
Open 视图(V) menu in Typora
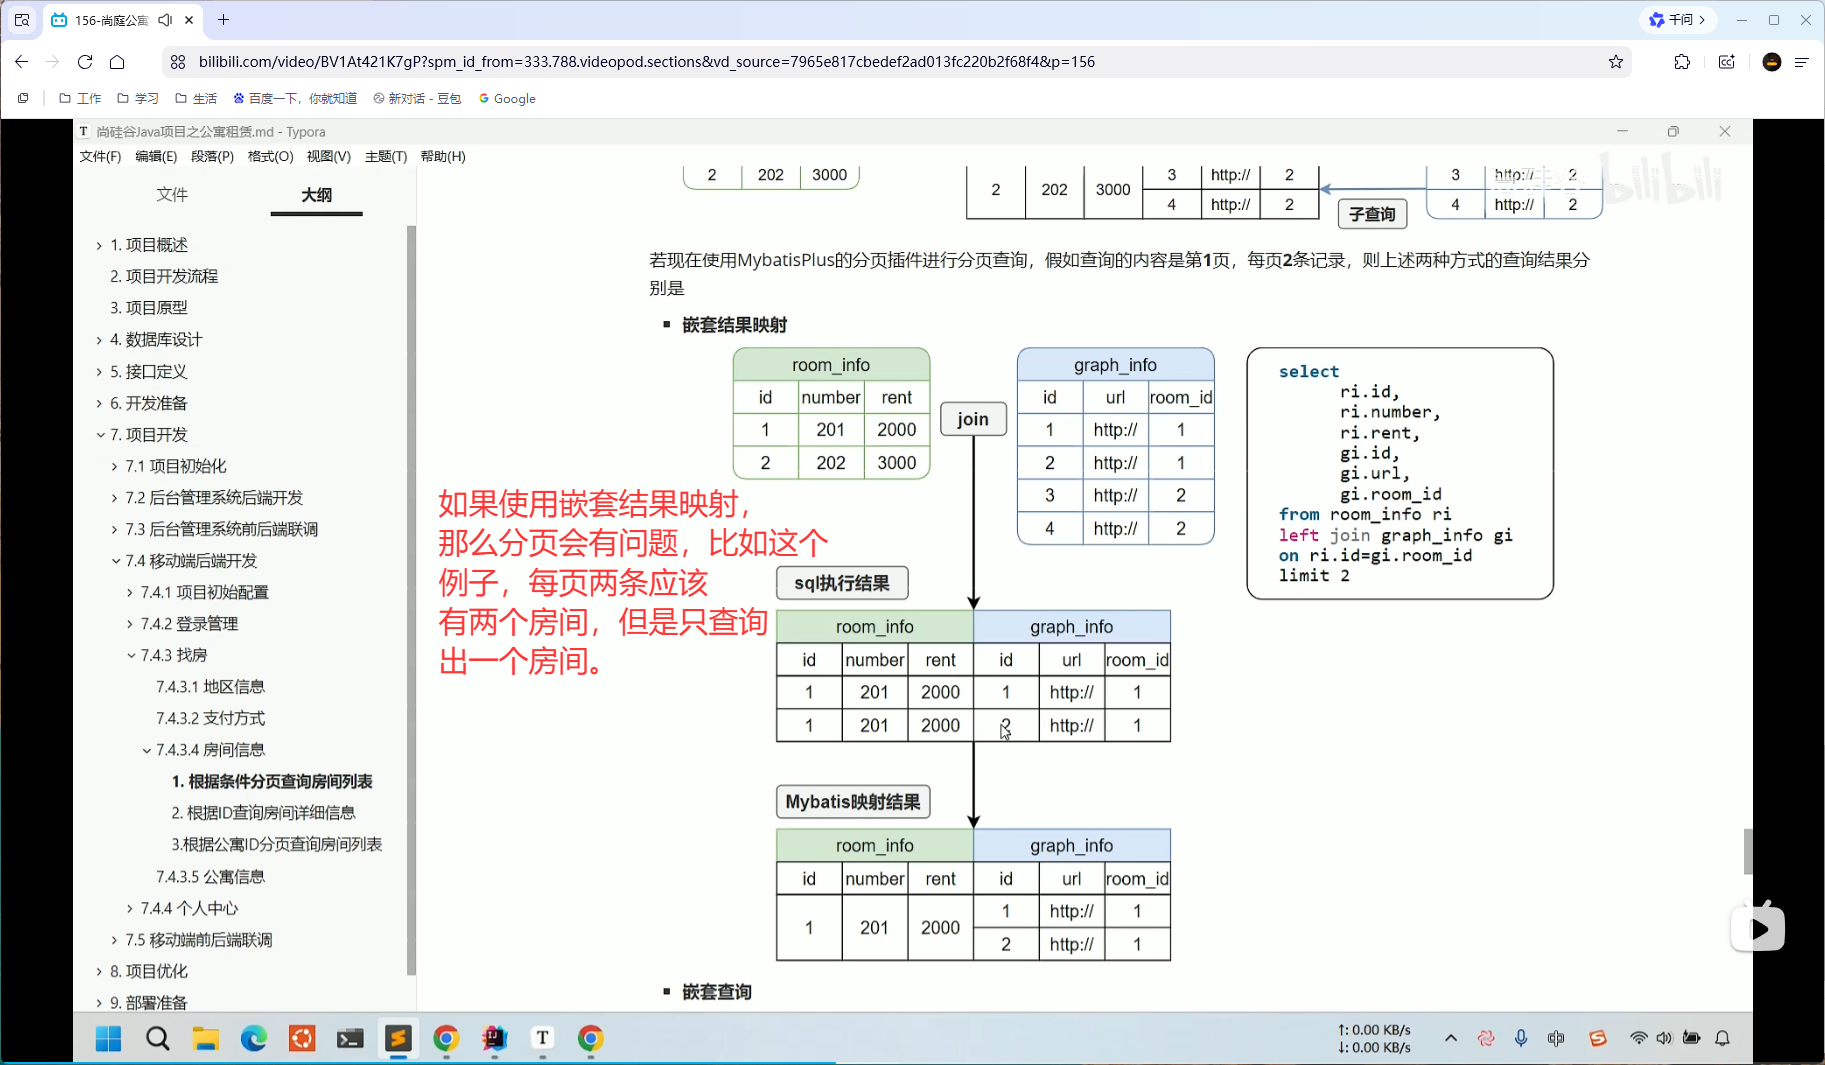(328, 156)
